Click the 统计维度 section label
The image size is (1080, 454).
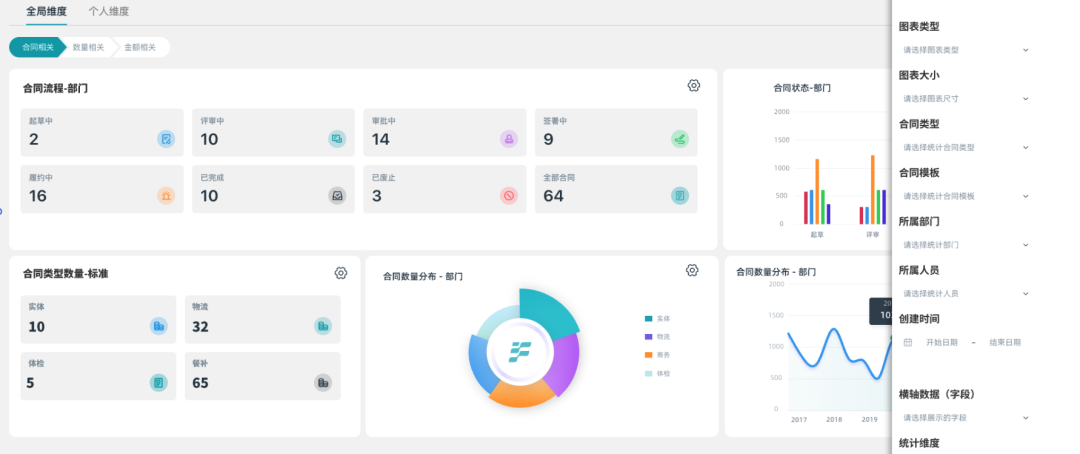point(920,443)
